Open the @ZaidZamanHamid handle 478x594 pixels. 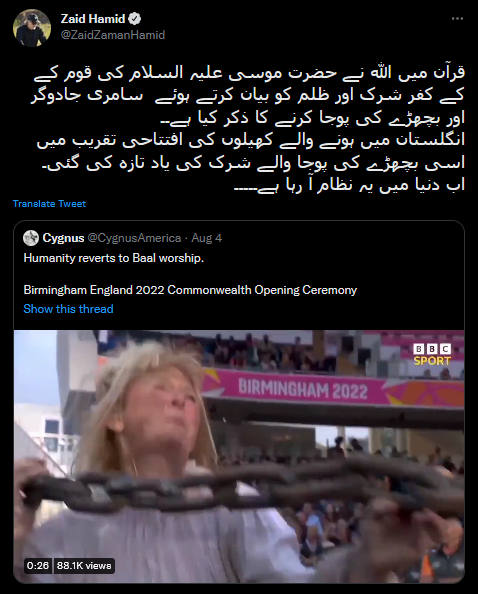113,35
